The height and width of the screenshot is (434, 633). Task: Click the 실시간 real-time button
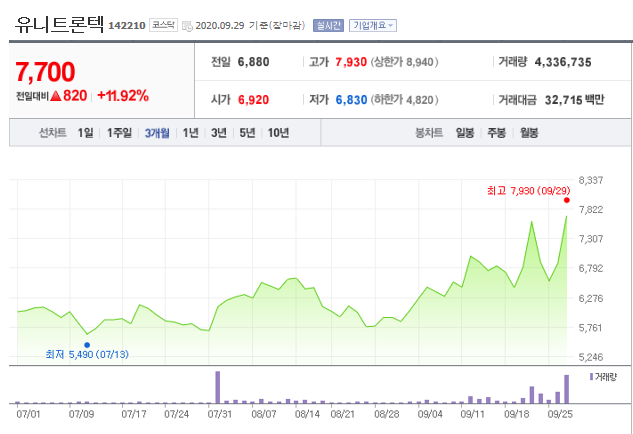[328, 25]
